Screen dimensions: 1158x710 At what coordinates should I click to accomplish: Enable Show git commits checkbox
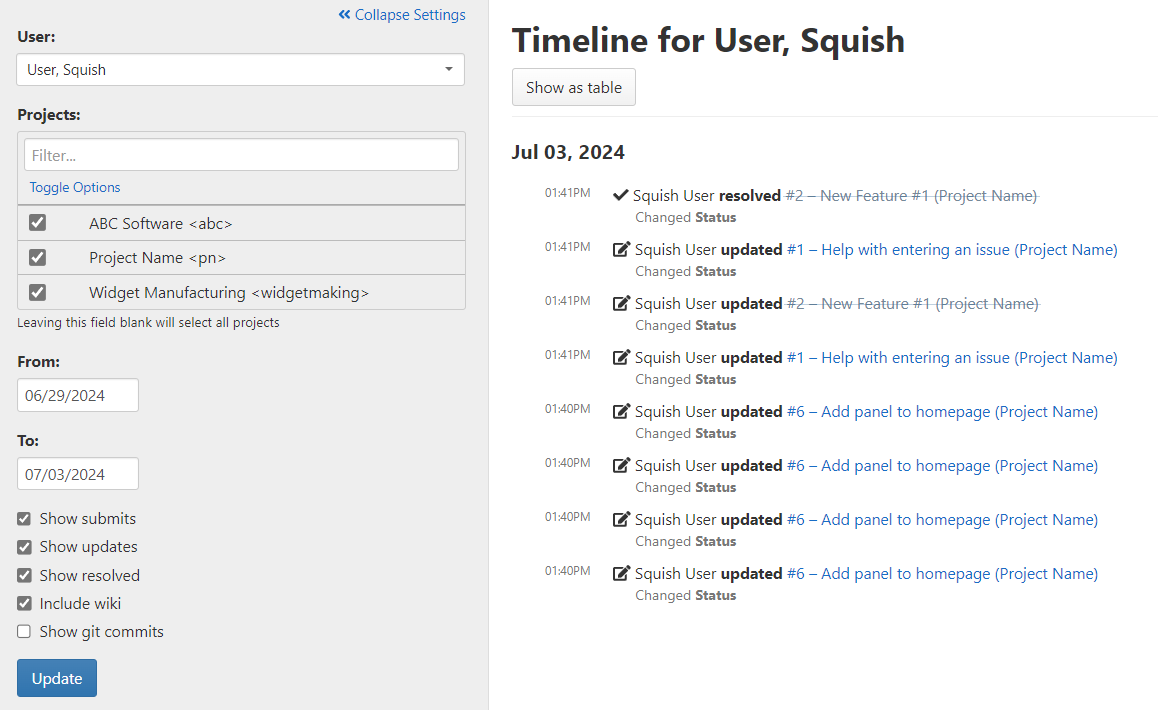pyautogui.click(x=24, y=632)
